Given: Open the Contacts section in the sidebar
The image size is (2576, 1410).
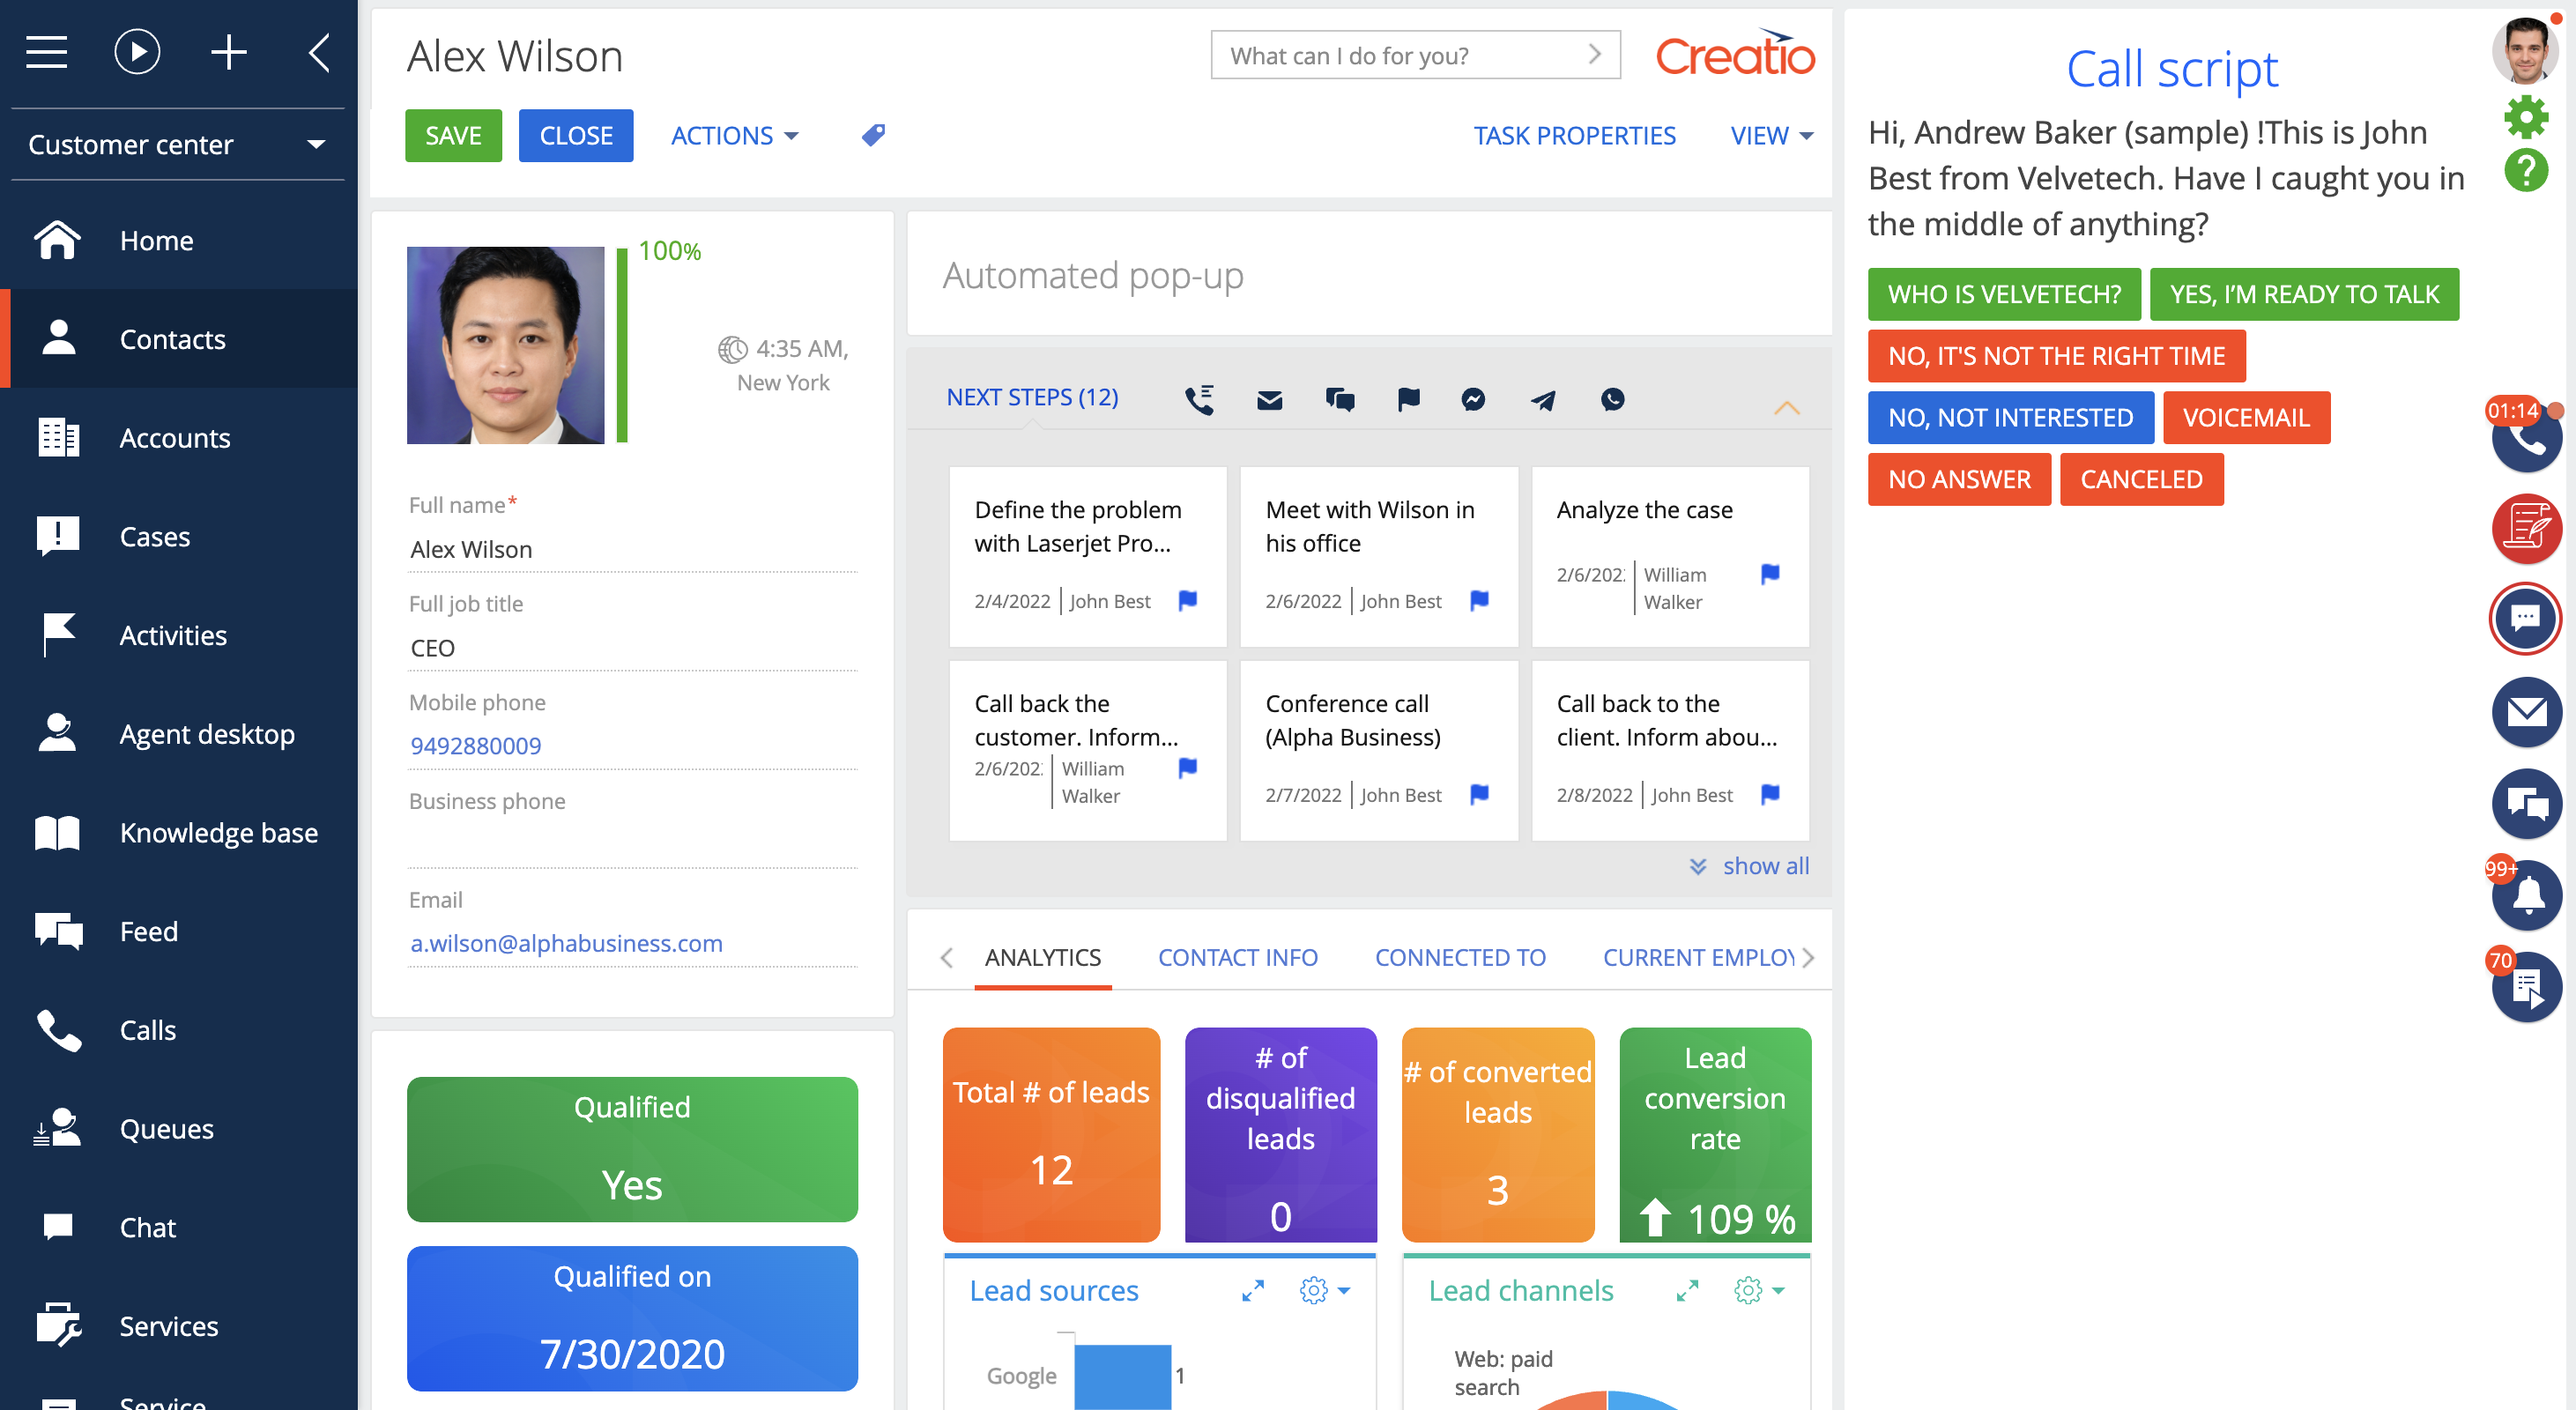Looking at the screenshot, I should (x=172, y=339).
